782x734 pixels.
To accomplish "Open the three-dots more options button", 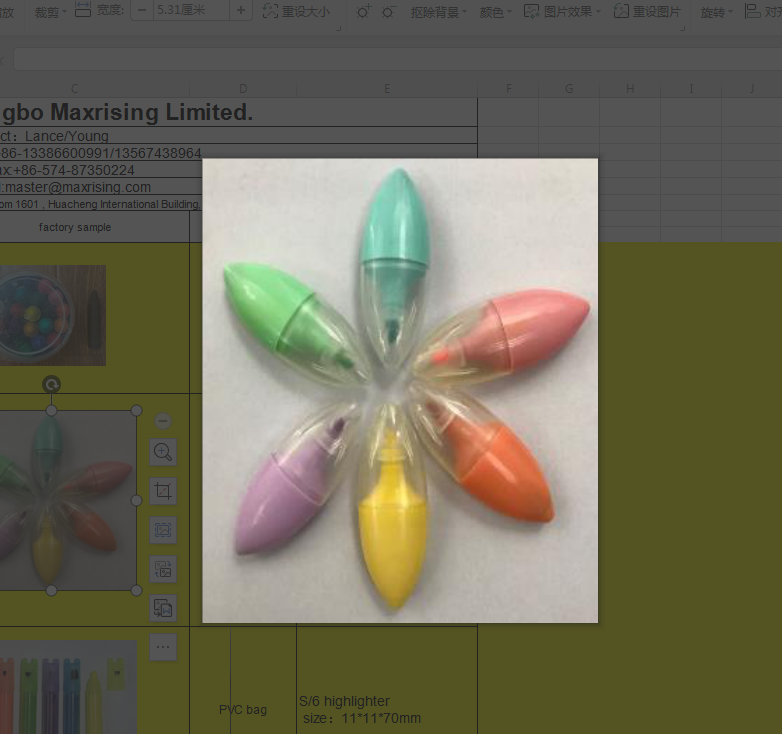I will click(x=163, y=647).
